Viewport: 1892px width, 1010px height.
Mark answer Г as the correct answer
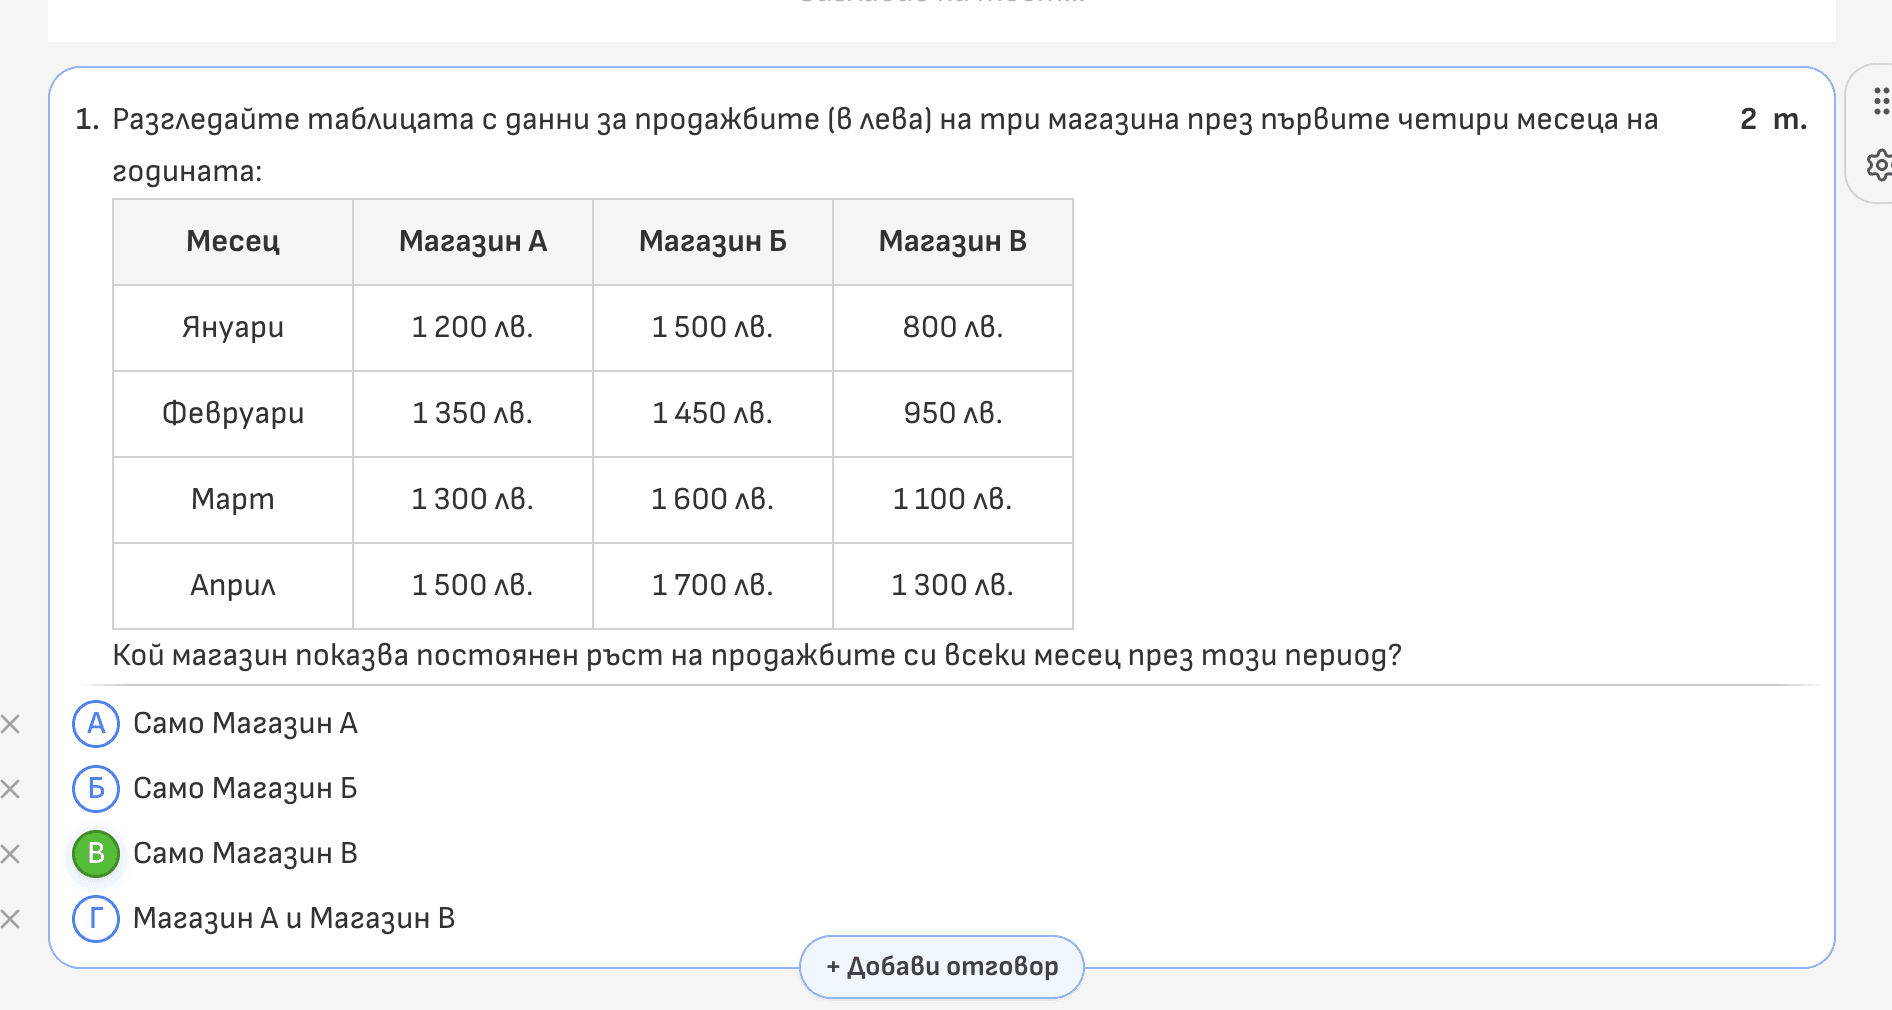[96, 919]
